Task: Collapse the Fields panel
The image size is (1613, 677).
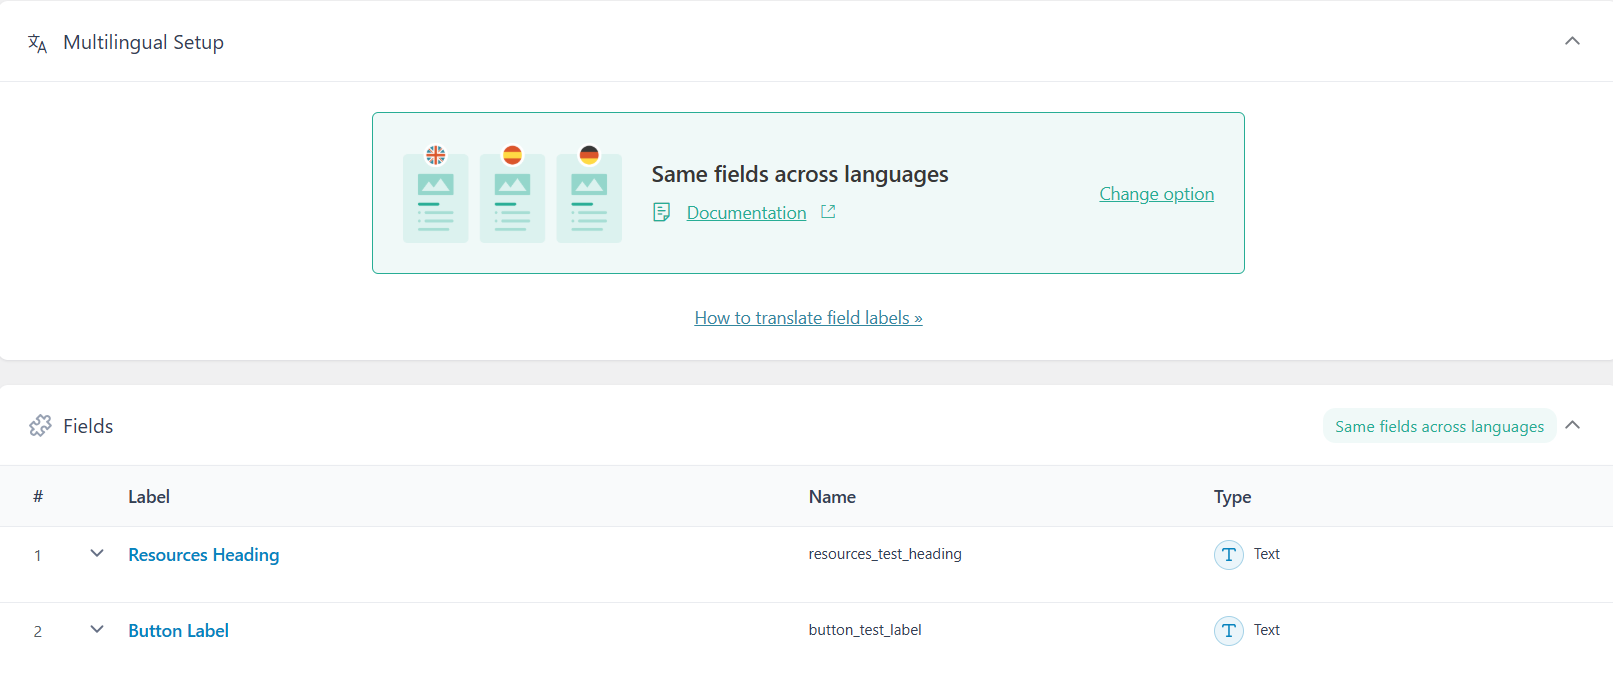Action: [x=1572, y=425]
